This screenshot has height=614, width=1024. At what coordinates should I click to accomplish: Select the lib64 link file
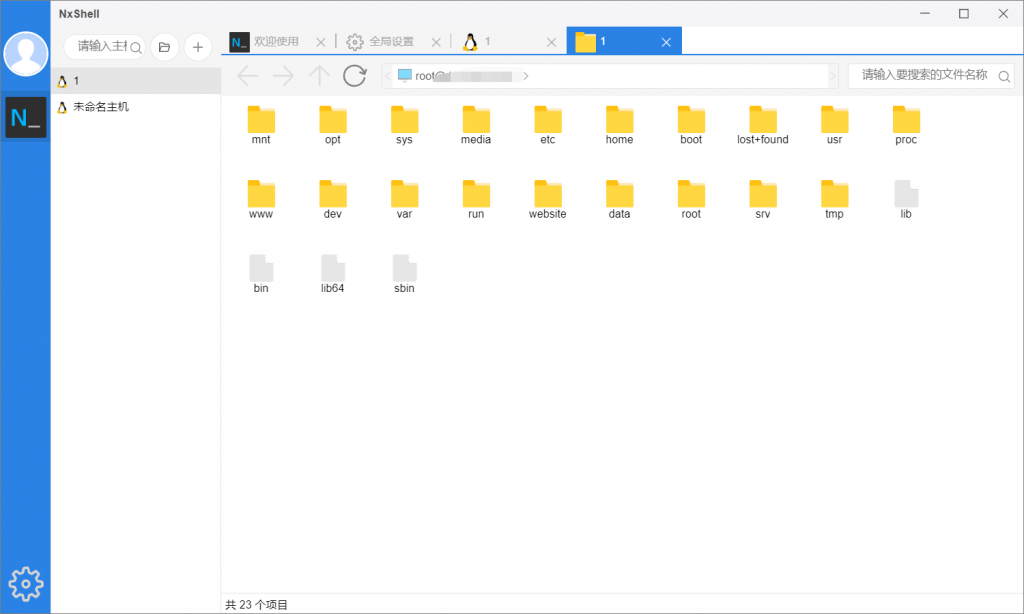332,274
